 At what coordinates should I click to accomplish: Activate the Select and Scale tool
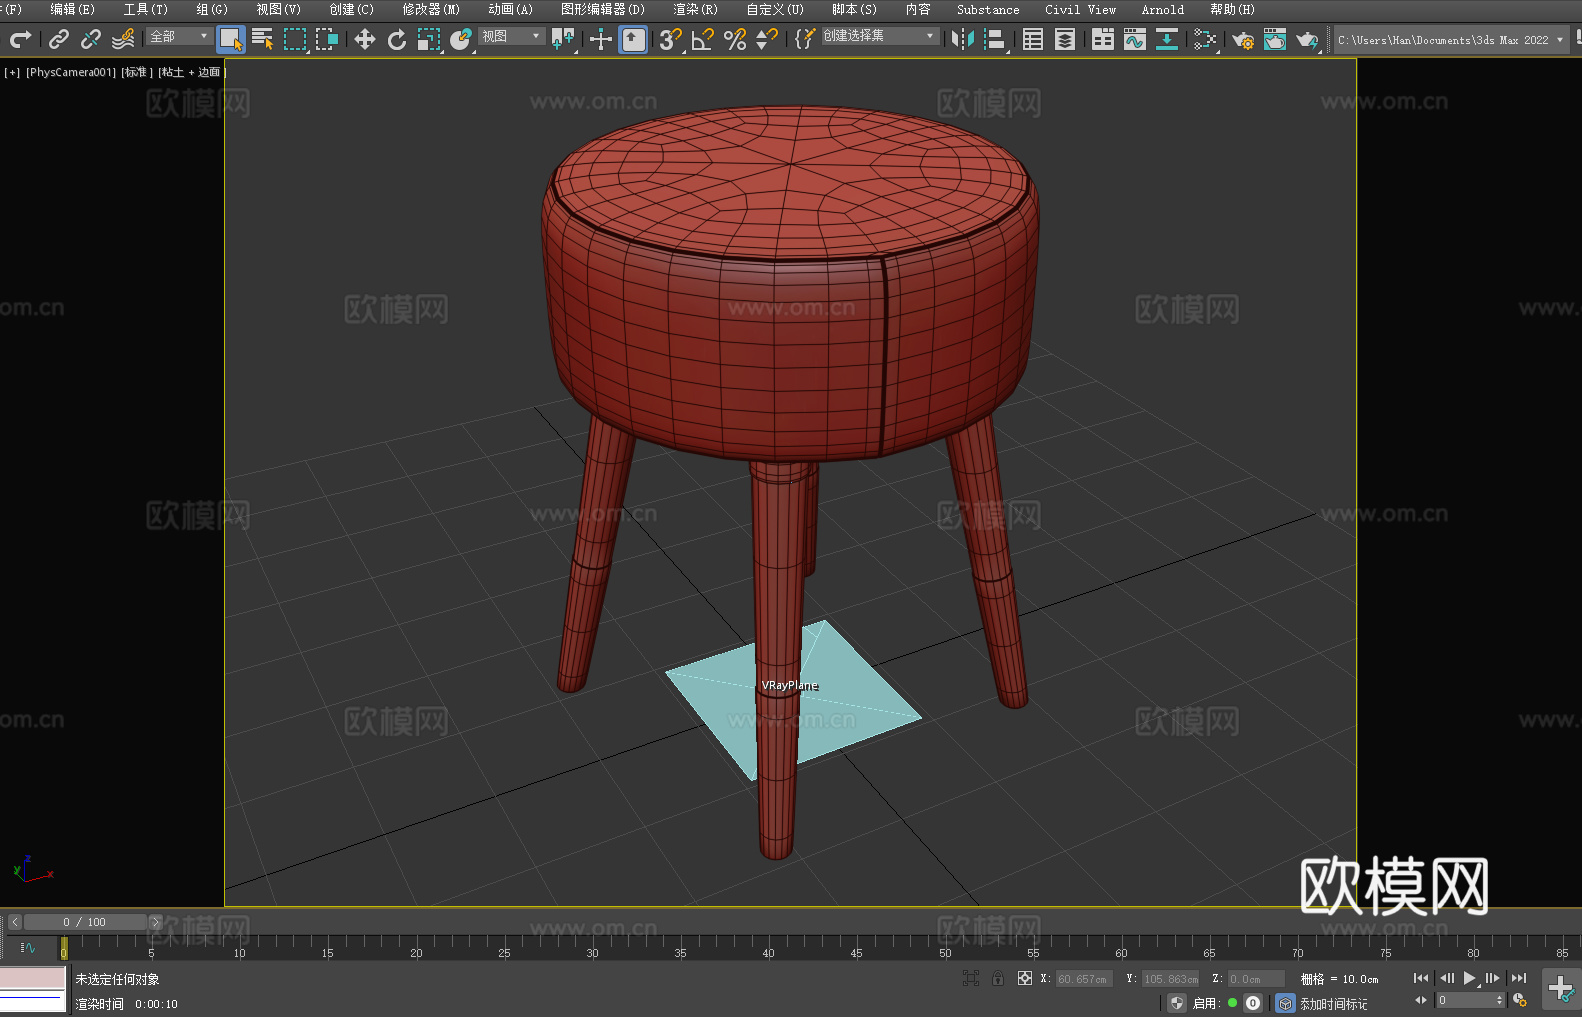(429, 39)
